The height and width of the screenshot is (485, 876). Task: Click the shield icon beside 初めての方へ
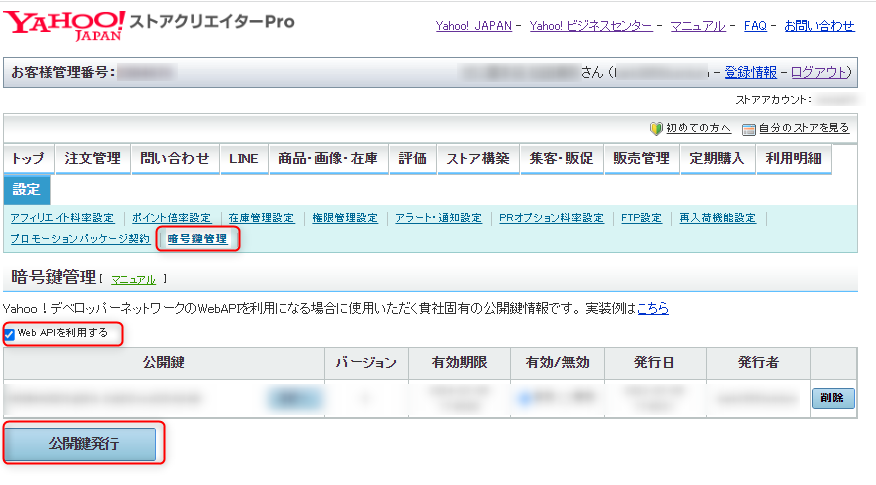(x=656, y=129)
